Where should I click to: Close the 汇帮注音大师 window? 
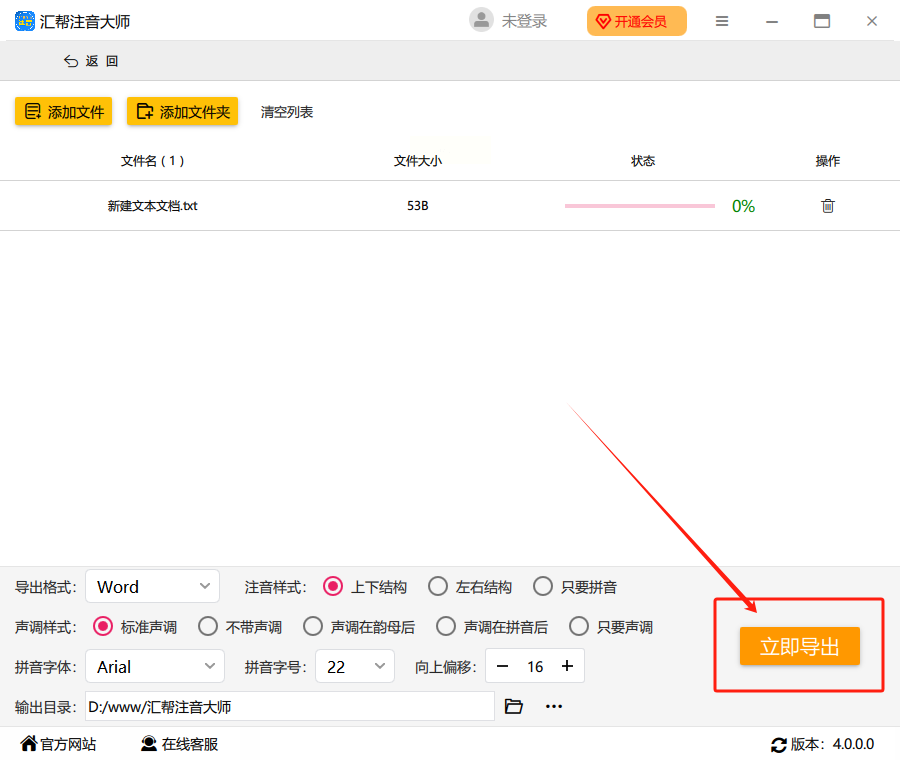[x=872, y=21]
